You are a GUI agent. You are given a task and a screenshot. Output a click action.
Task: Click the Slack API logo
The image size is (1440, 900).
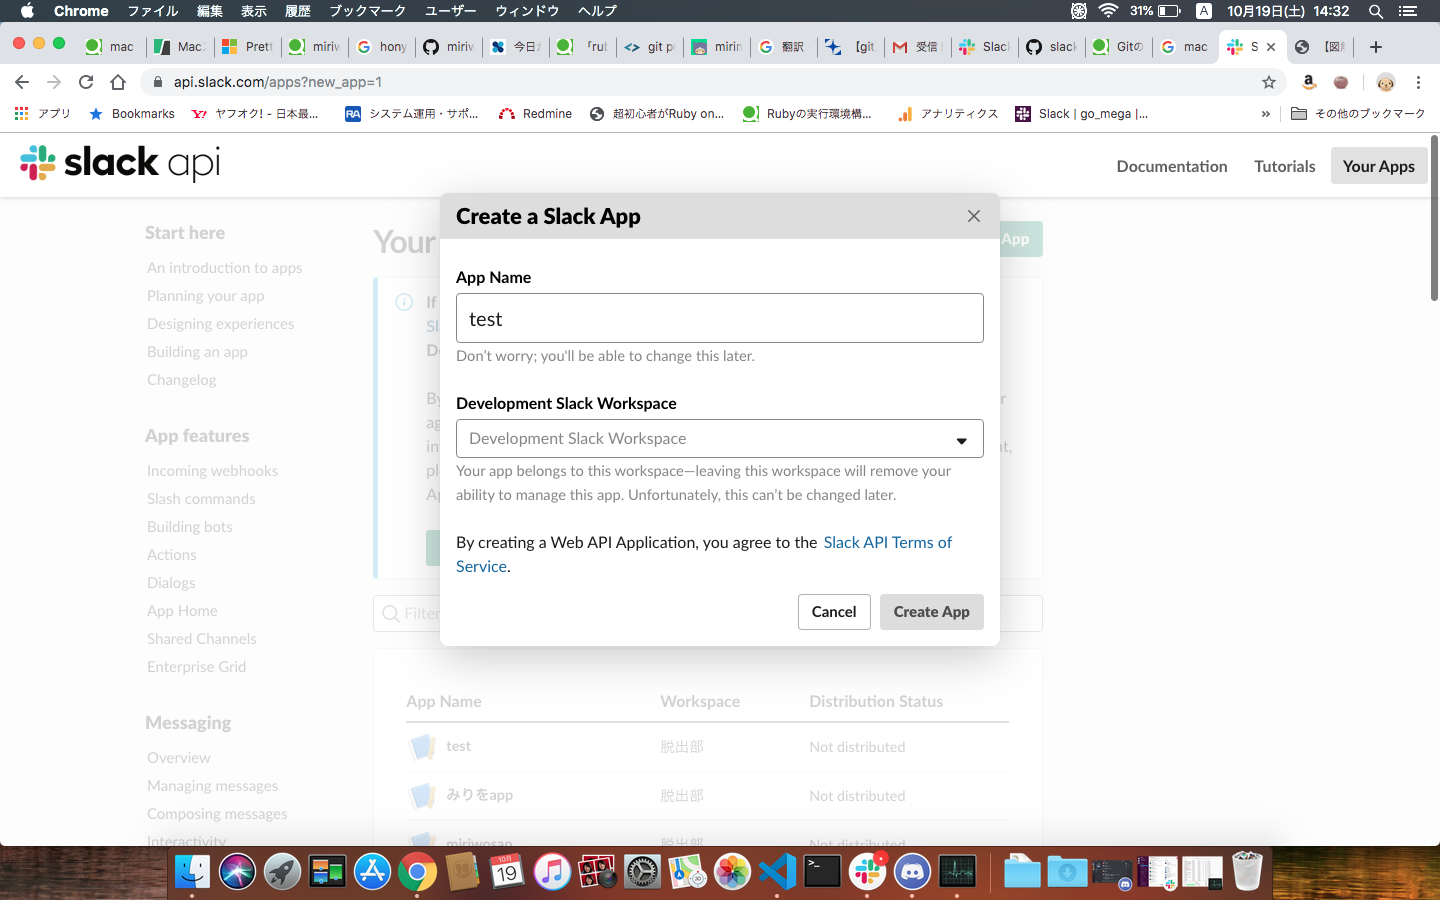point(120,163)
